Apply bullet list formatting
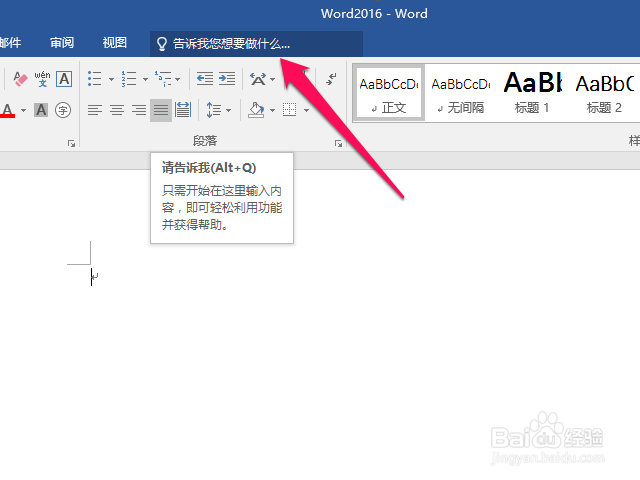The image size is (640, 480). (x=94, y=79)
